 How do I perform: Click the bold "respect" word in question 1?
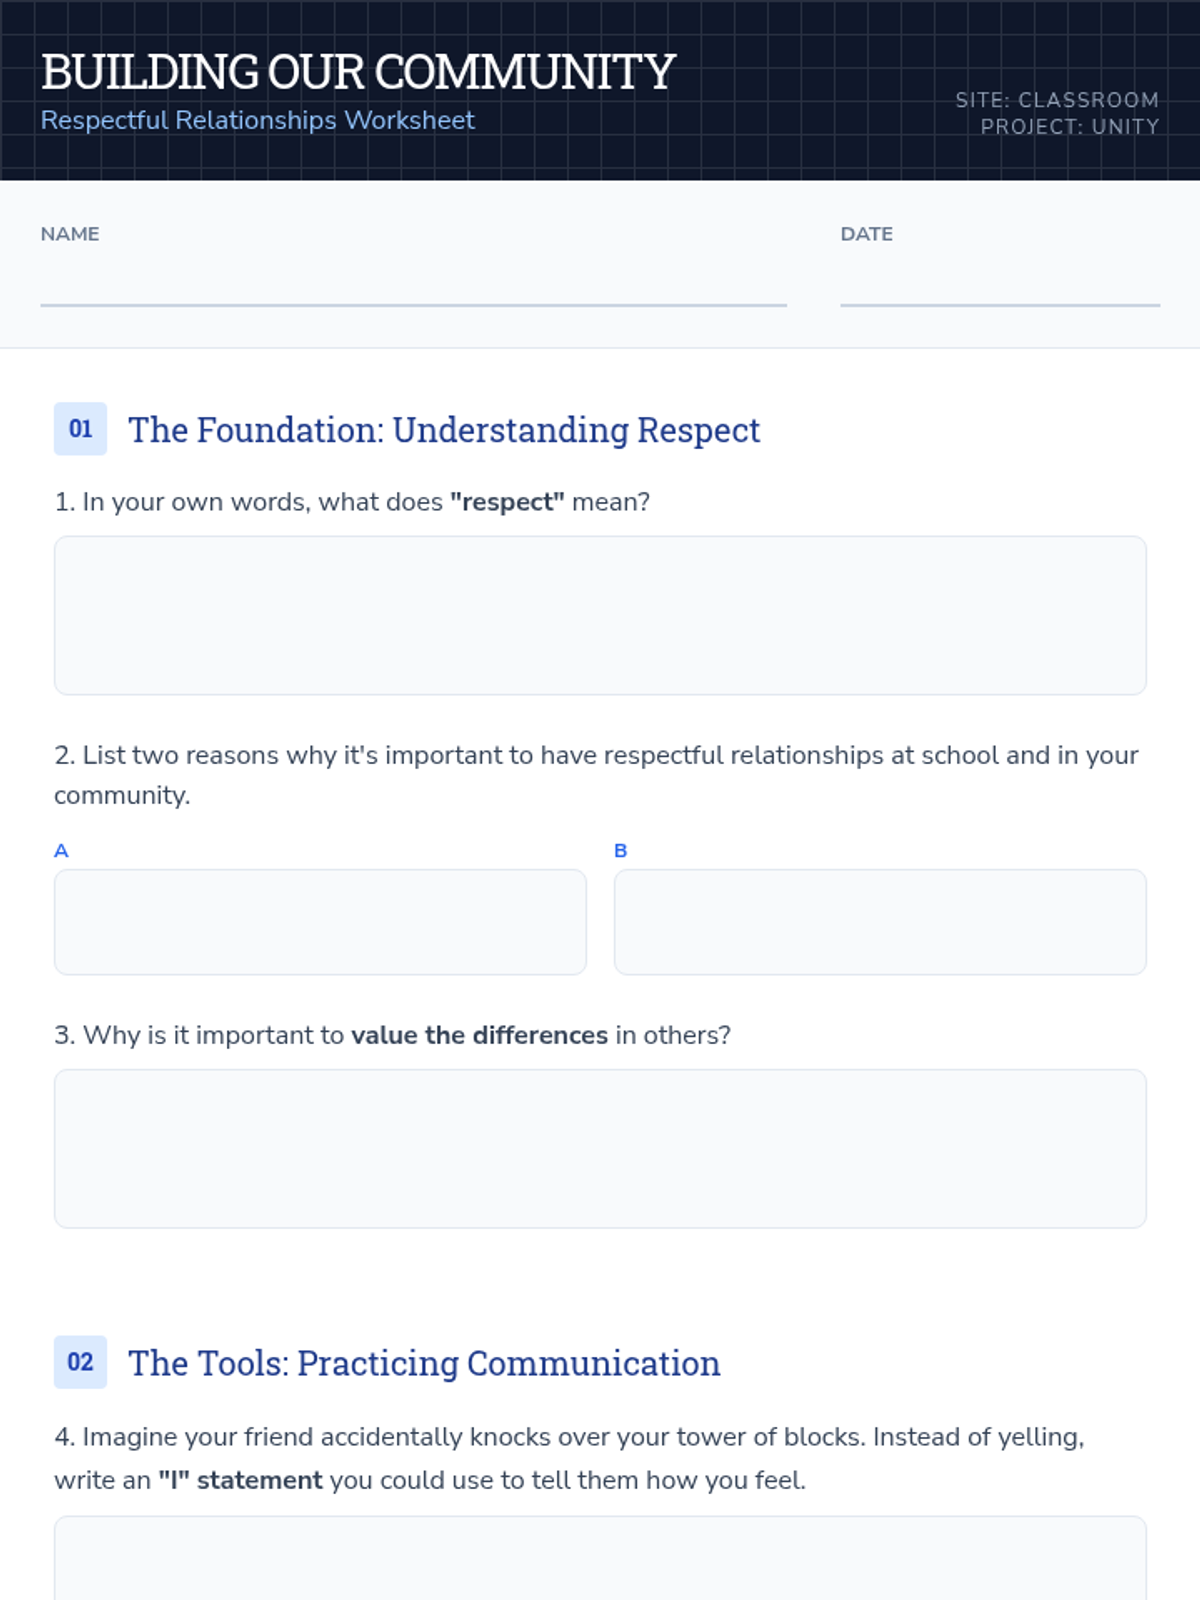coord(507,502)
